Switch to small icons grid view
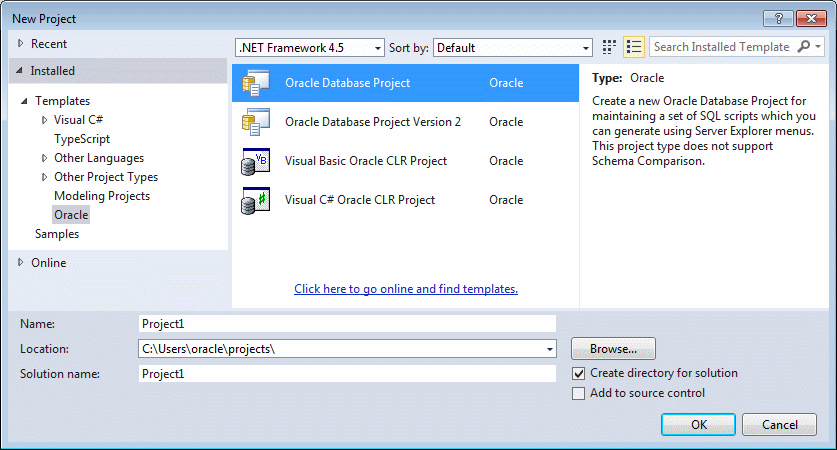Viewport: 837px width, 450px height. coord(609,48)
